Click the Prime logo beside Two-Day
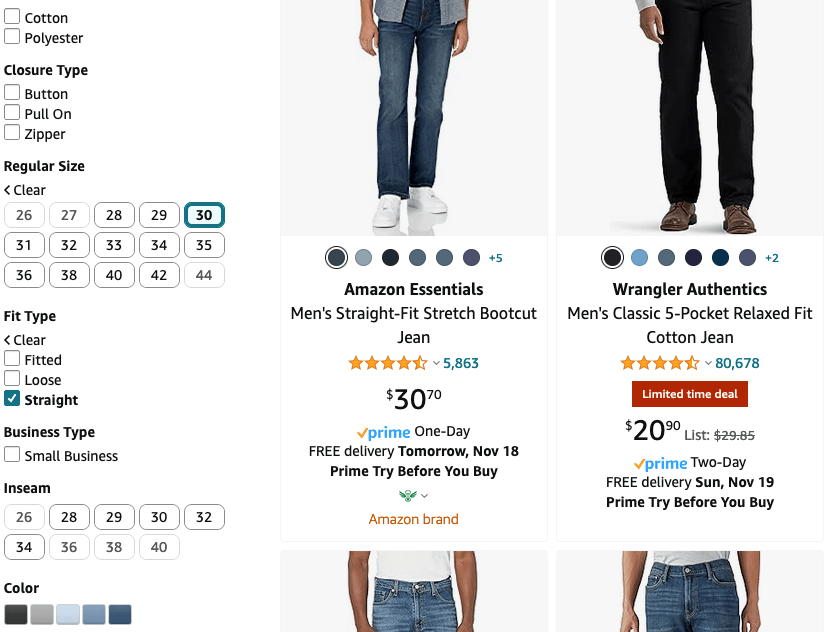 (660, 463)
